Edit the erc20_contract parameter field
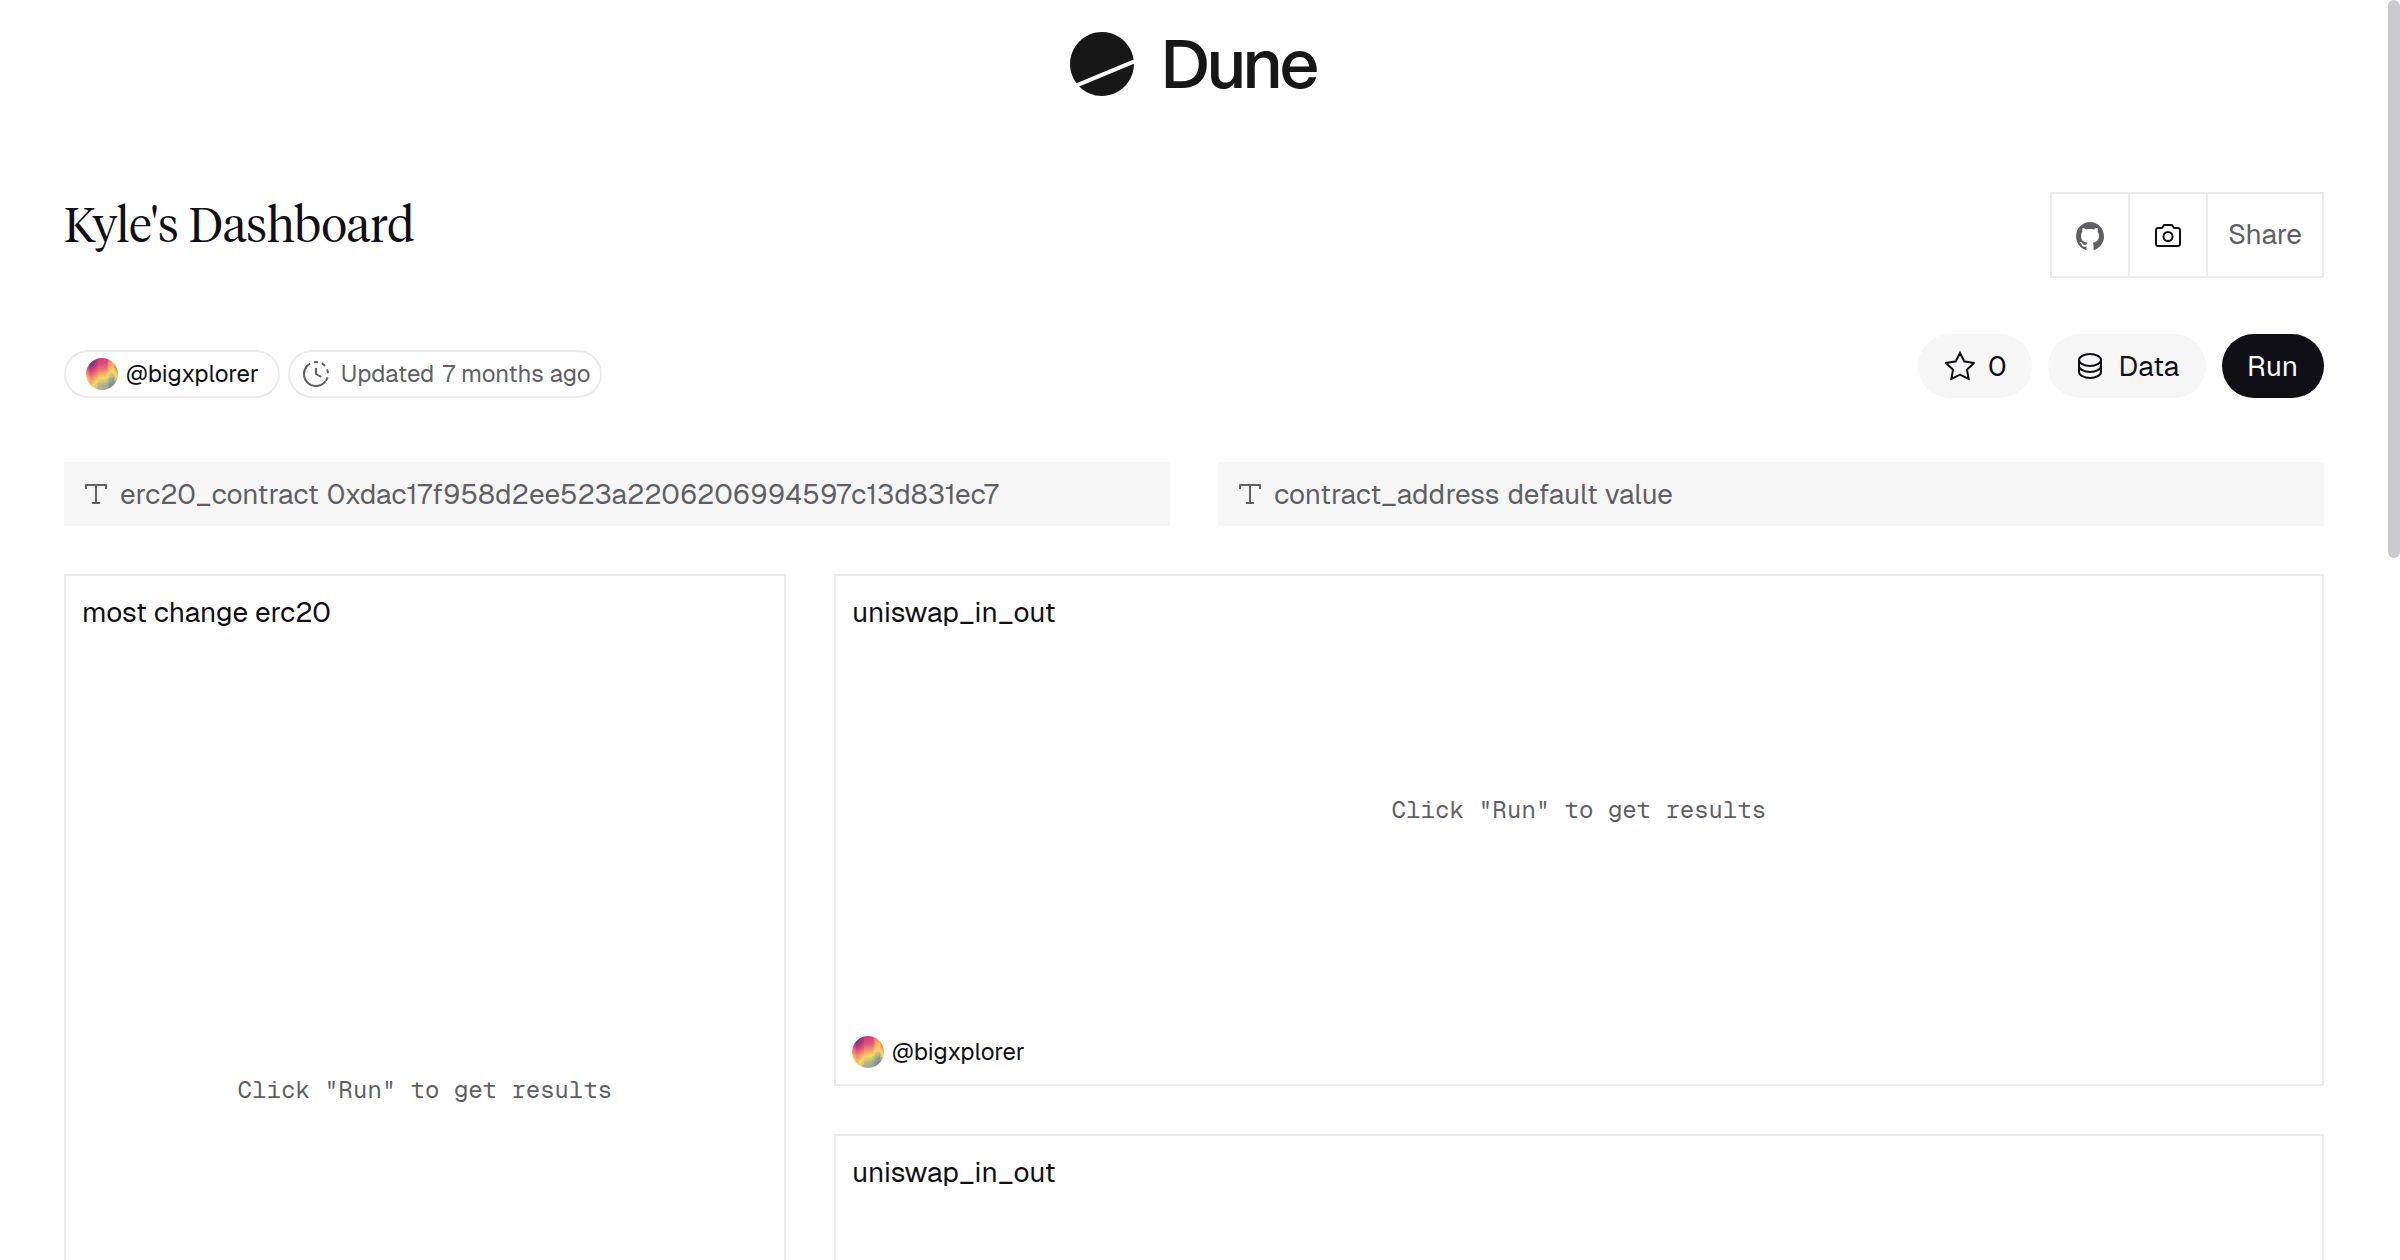This screenshot has width=2400, height=1260. coord(660,494)
